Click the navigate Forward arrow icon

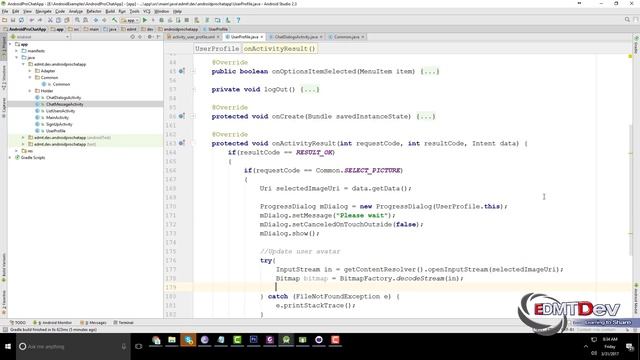coord(104,20)
